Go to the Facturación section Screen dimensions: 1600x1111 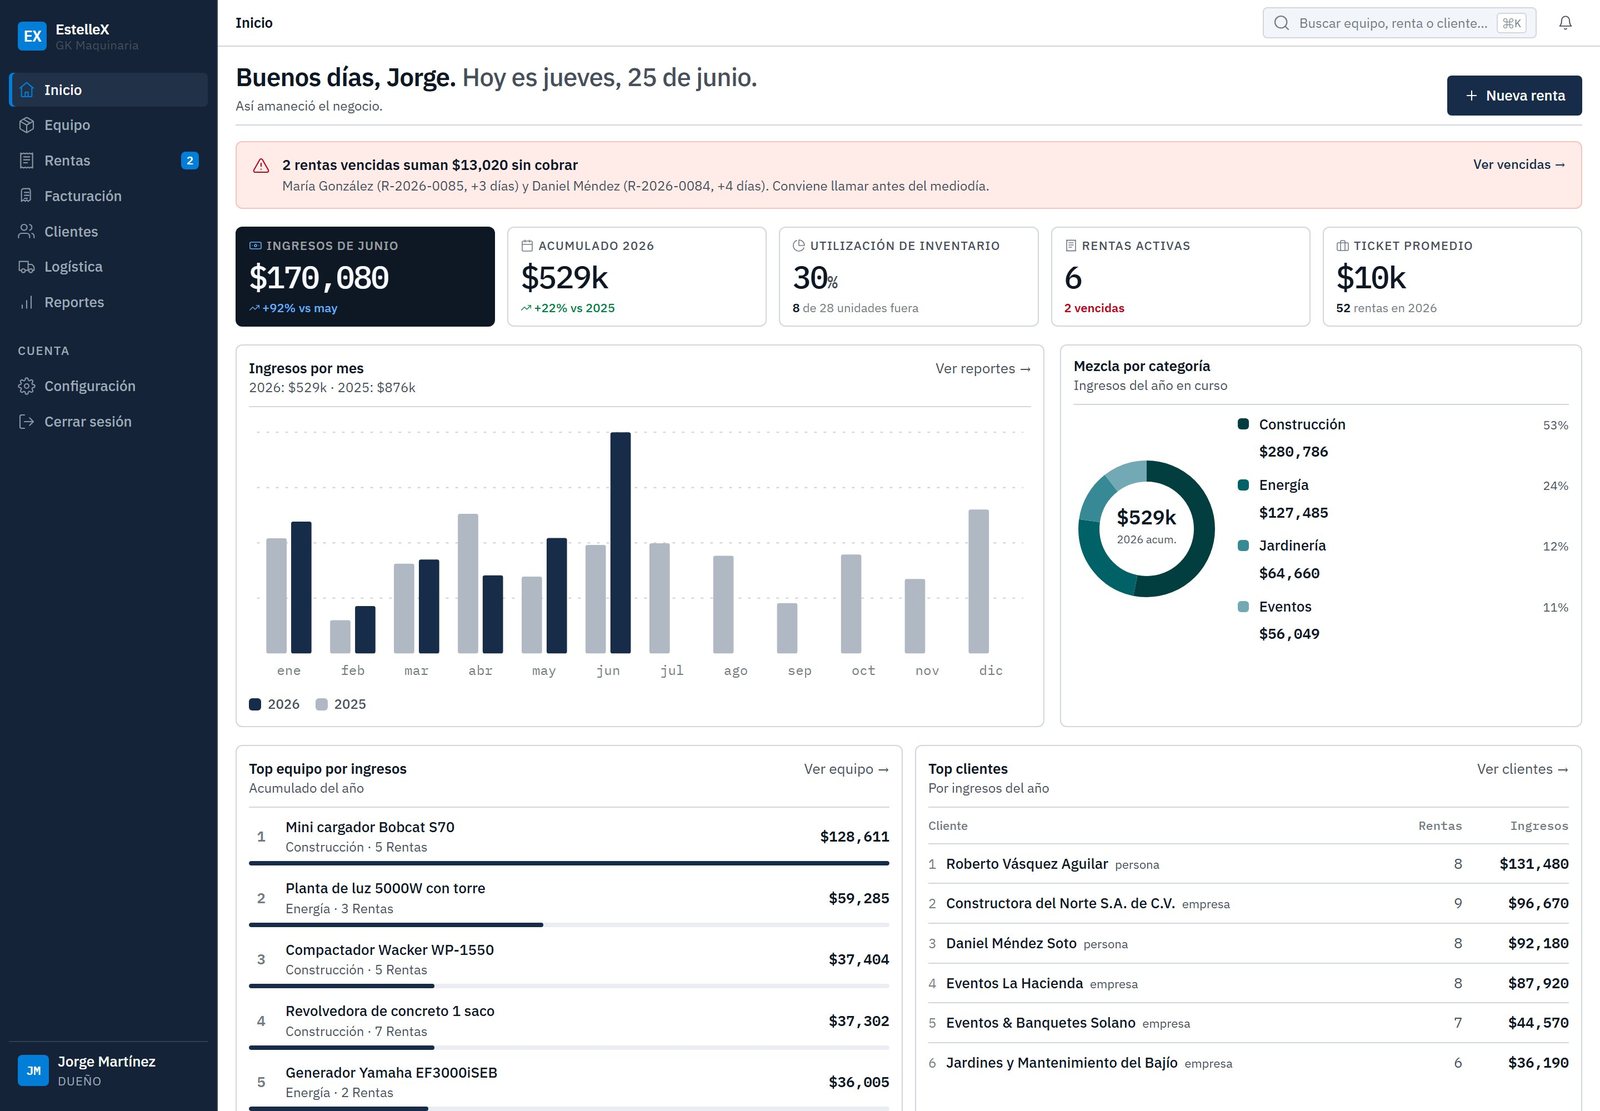click(108, 196)
